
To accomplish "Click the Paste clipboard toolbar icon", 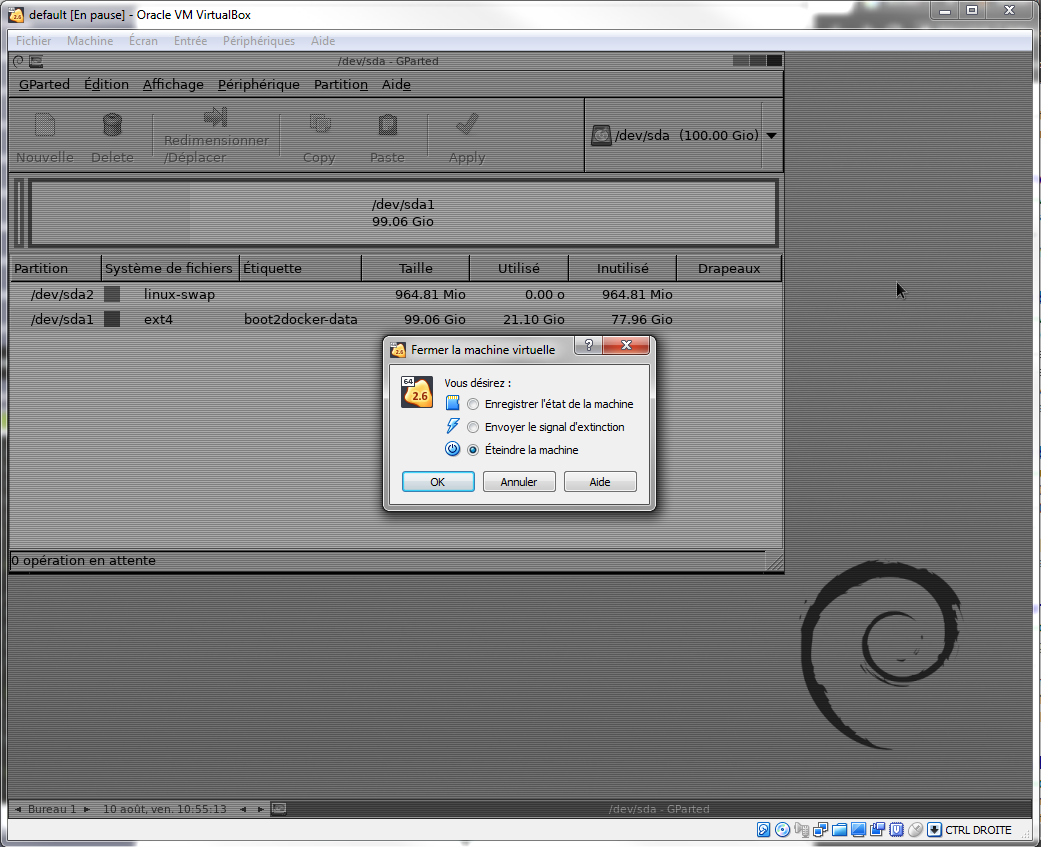I will pyautogui.click(x=388, y=124).
